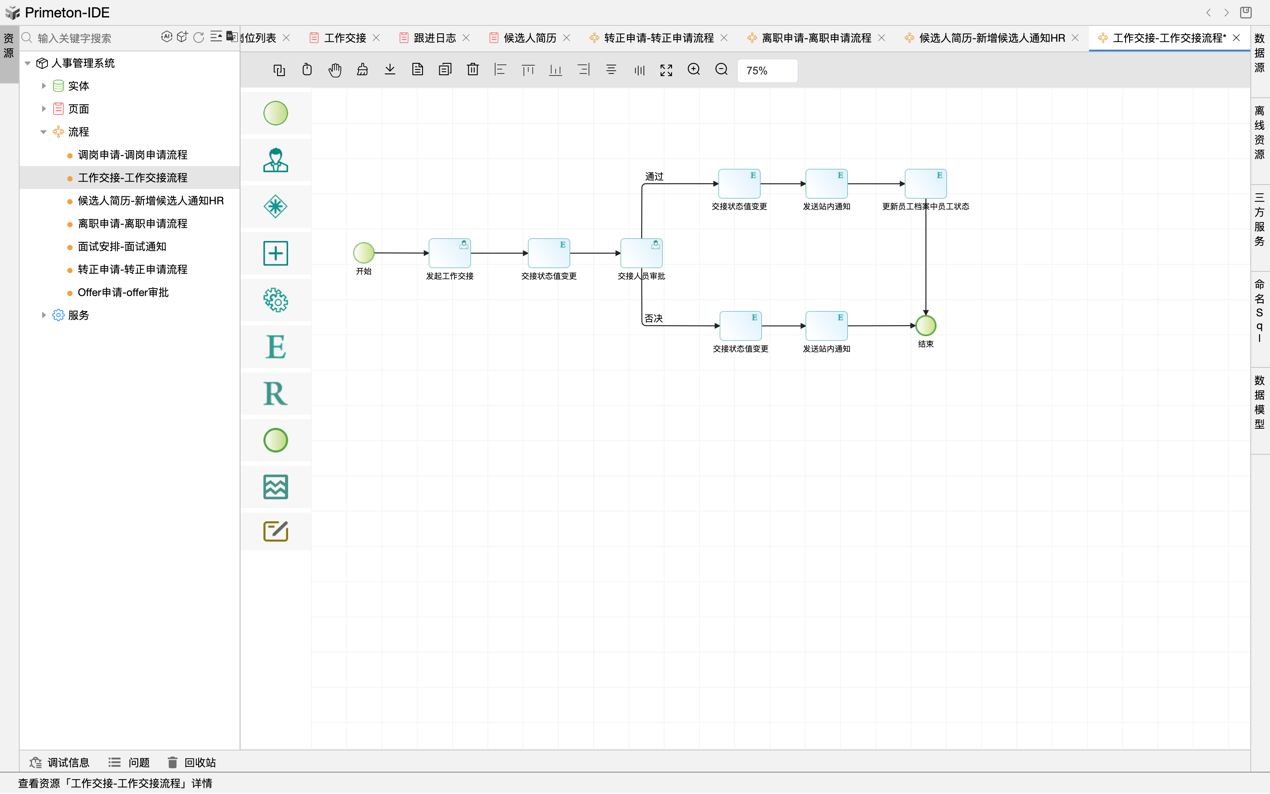Pick the asterisk gateway node in palette
Image resolution: width=1270 pixels, height=794 pixels.
coord(276,207)
